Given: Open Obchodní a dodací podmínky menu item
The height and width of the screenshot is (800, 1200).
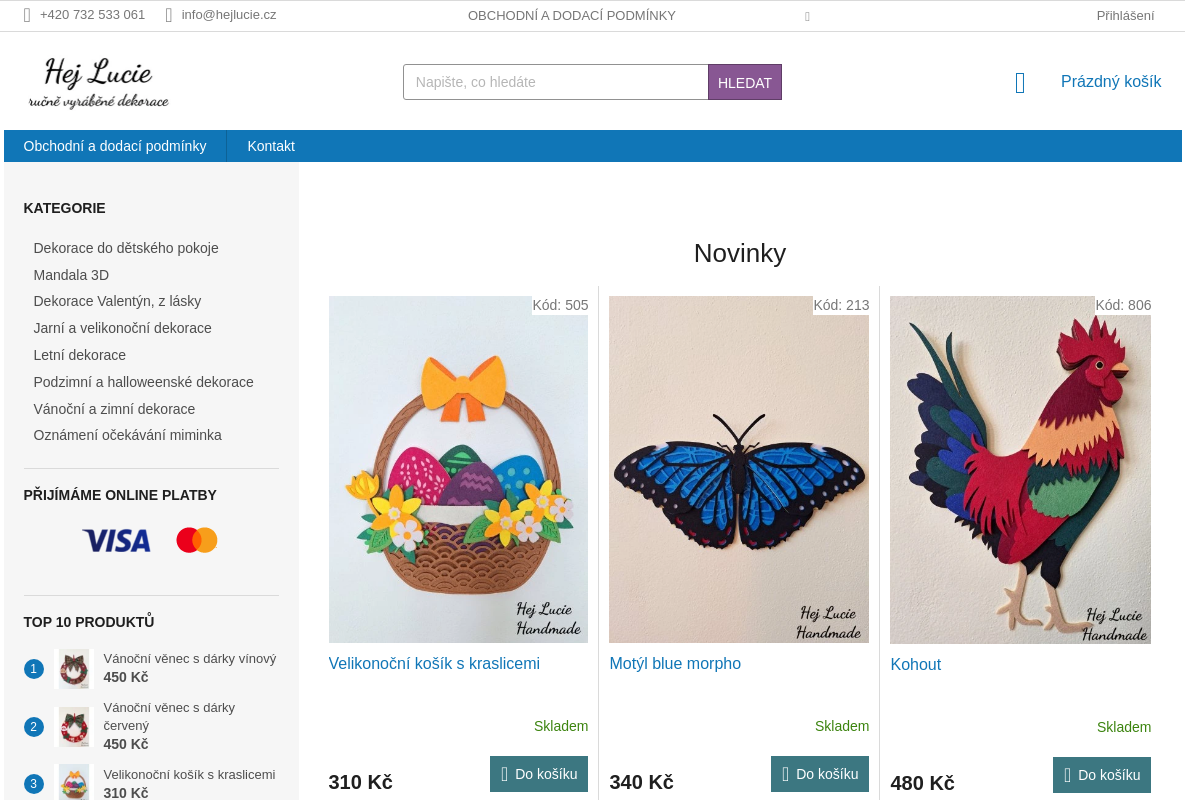Looking at the screenshot, I should pos(115,146).
